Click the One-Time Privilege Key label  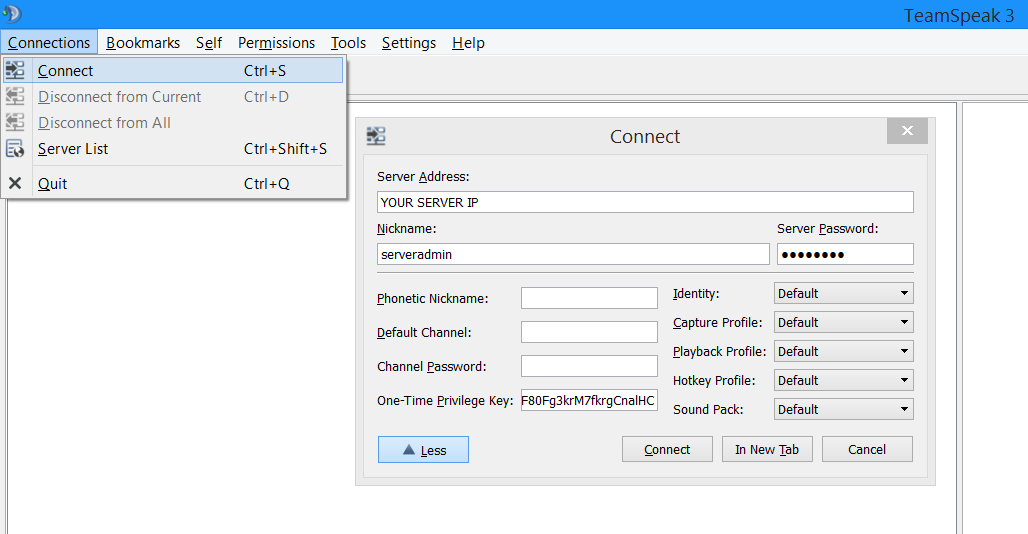point(445,400)
